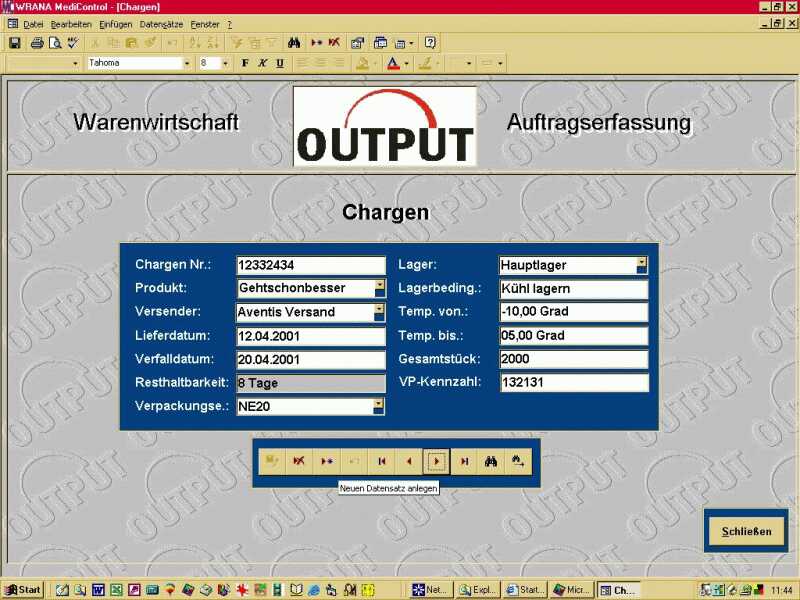Open Print Preview from the toolbar
Image resolution: width=800 pixels, height=600 pixels.
click(55, 43)
